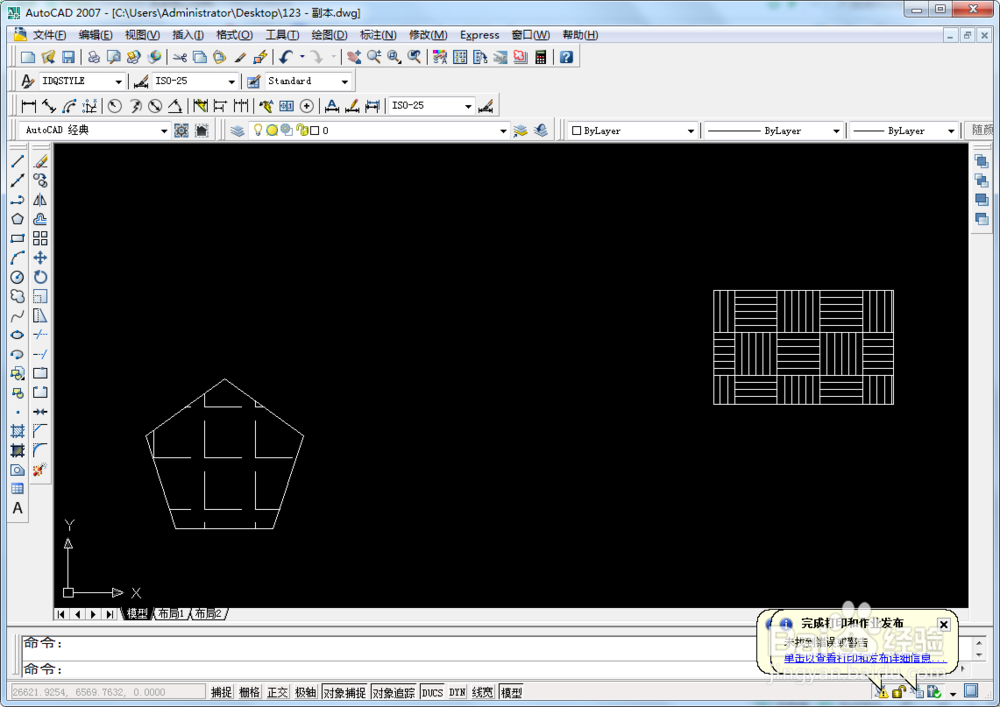
Task: Toggle 对象追踪 object tracking
Action: coord(393,692)
